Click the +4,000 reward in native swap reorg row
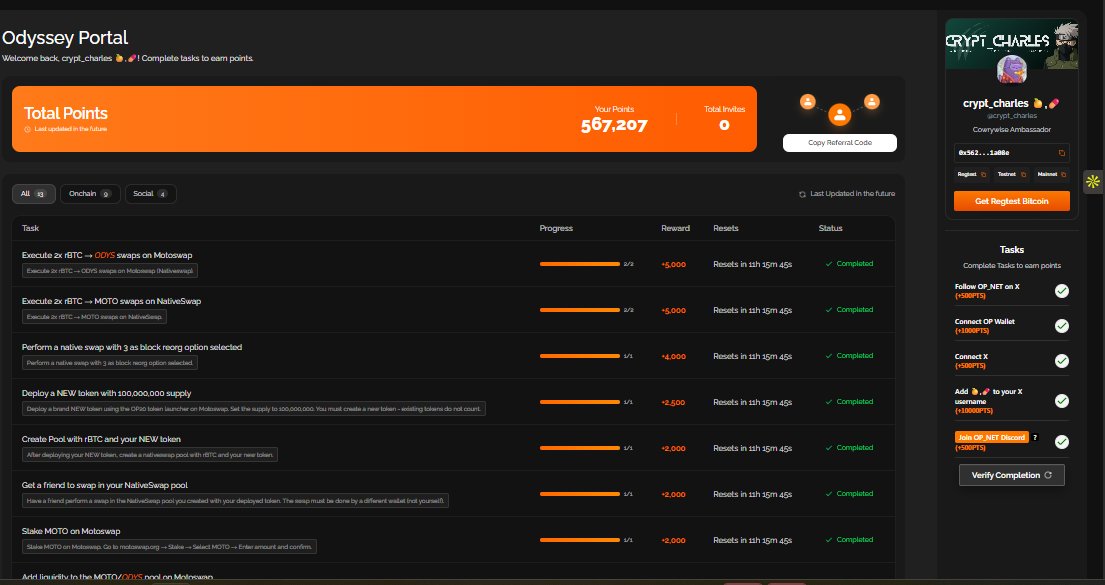 coord(673,357)
